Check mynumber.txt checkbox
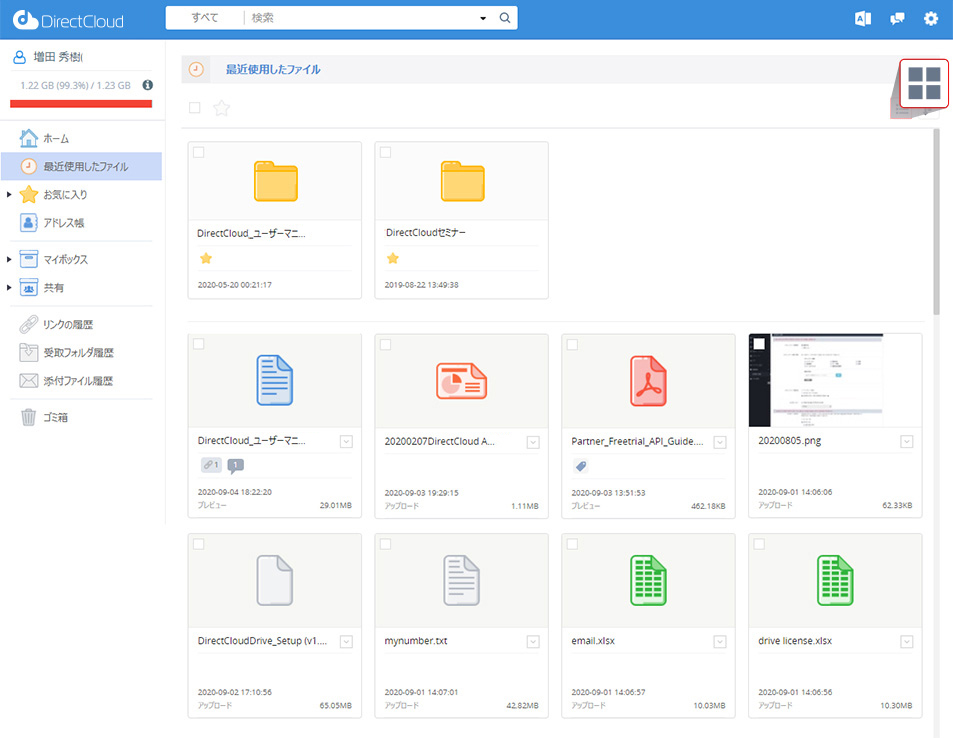Image resolution: width=953 pixels, height=738 pixels. pyautogui.click(x=385, y=544)
